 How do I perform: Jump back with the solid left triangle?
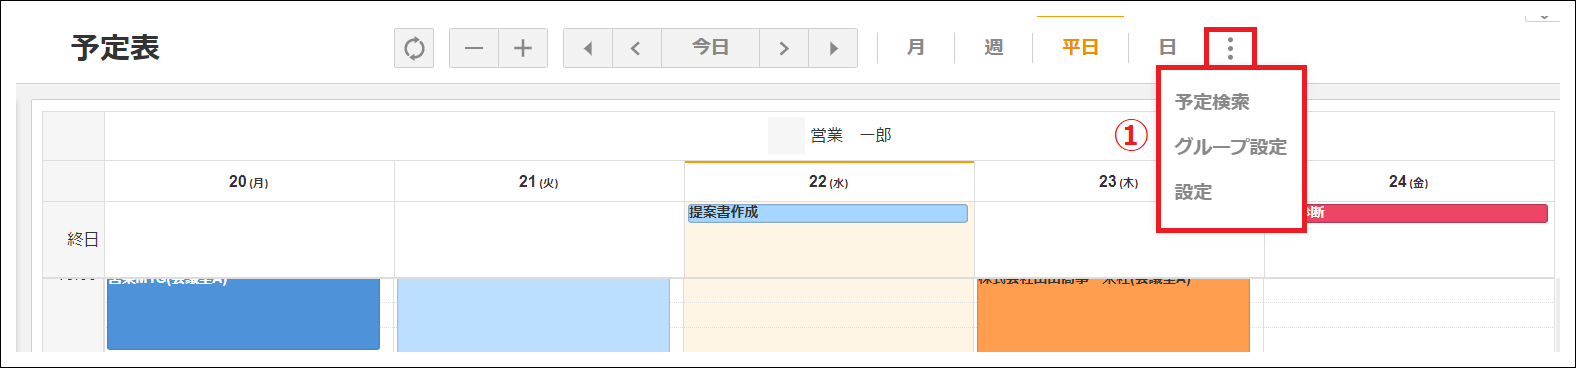(x=588, y=48)
